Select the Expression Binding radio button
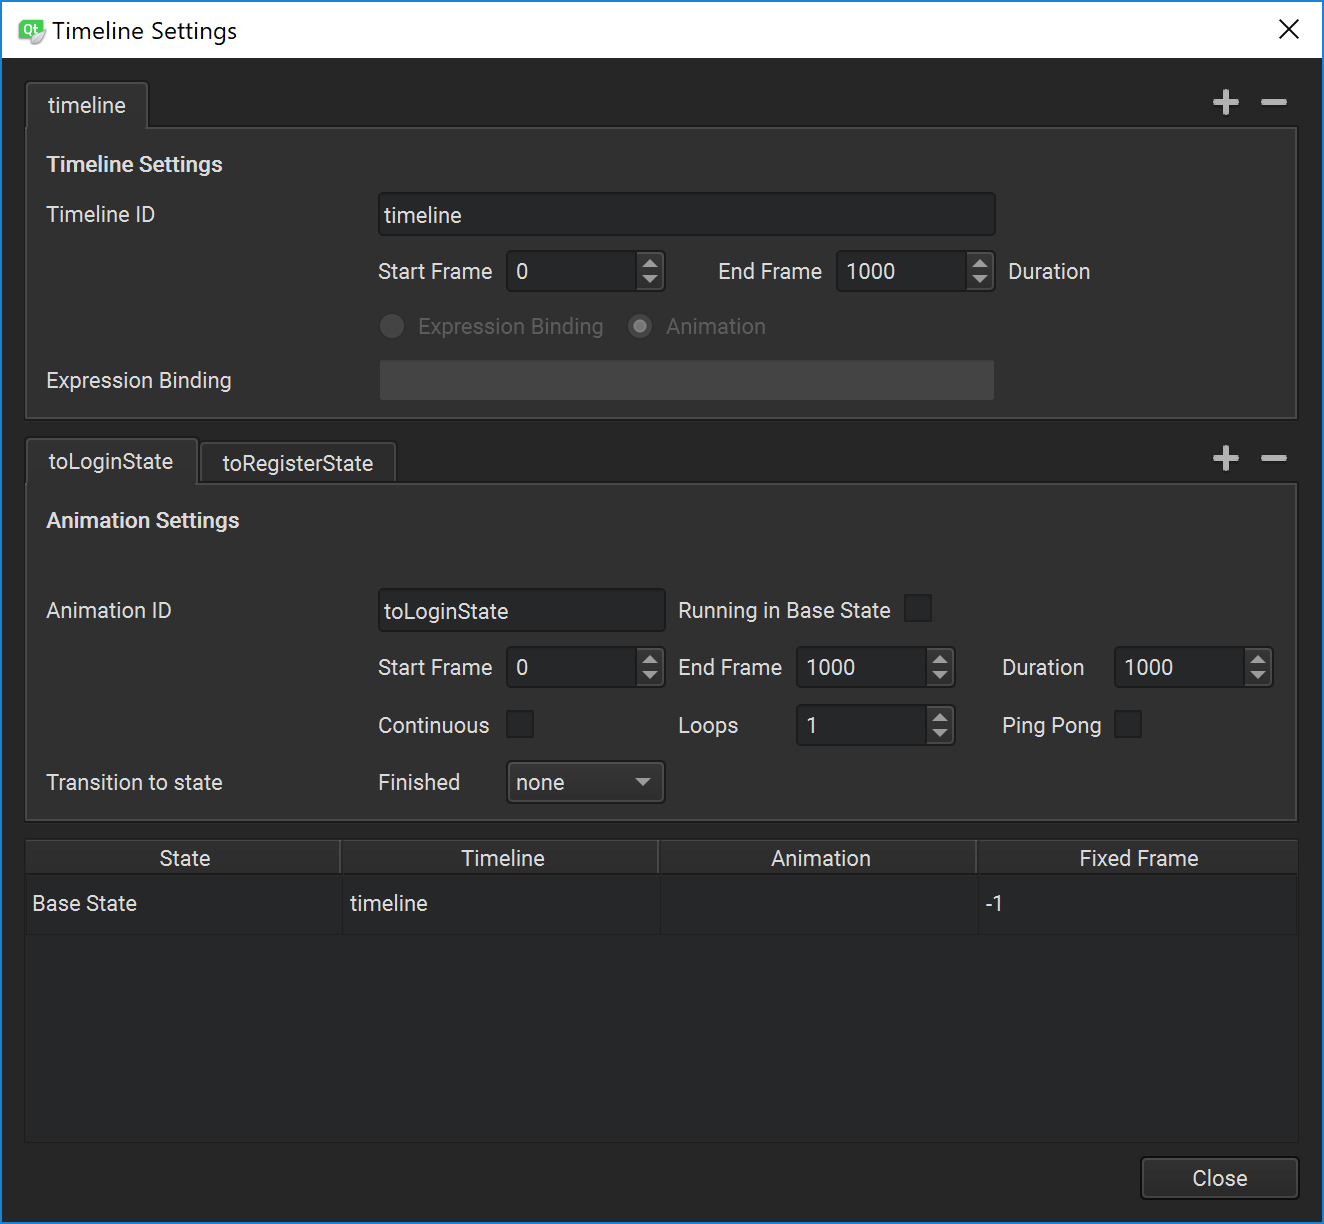The height and width of the screenshot is (1224, 1324). click(x=391, y=326)
